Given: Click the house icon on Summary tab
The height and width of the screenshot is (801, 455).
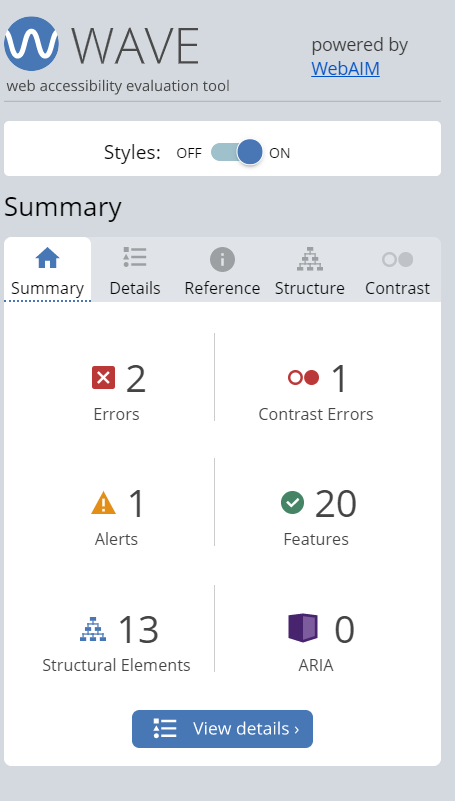Looking at the screenshot, I should (47, 258).
